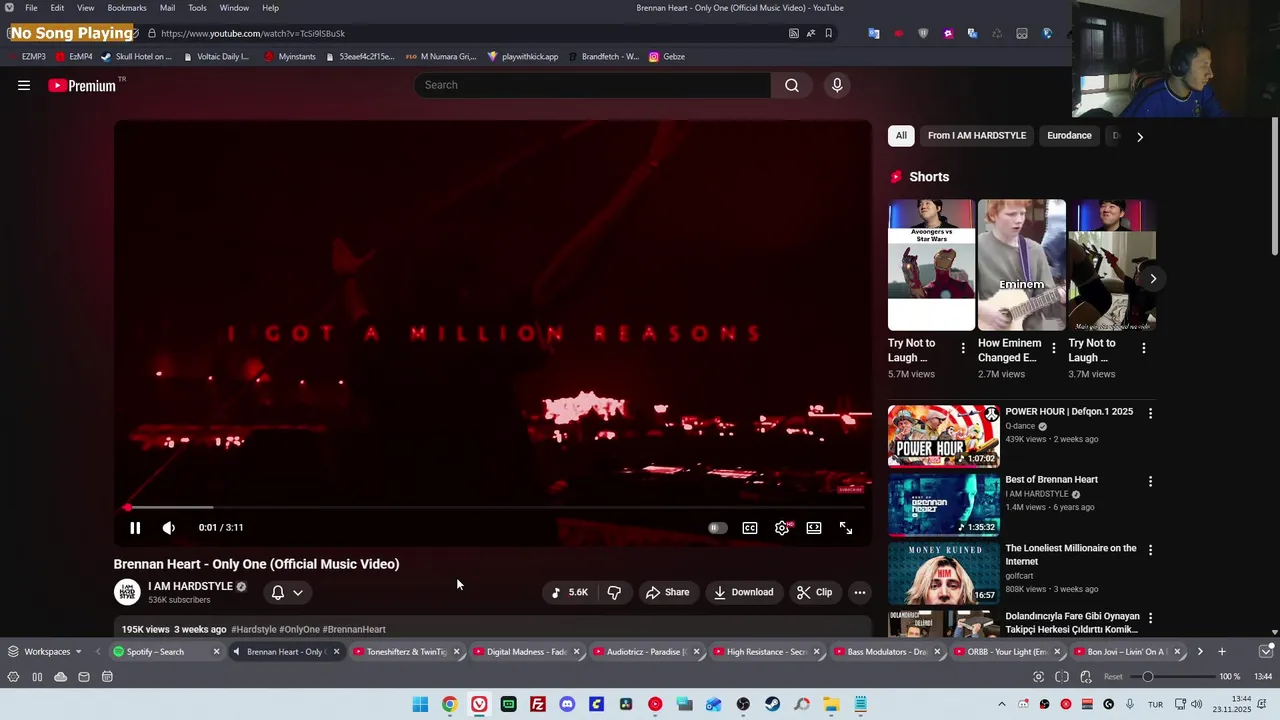Open the Workspaces dropdown

45,652
